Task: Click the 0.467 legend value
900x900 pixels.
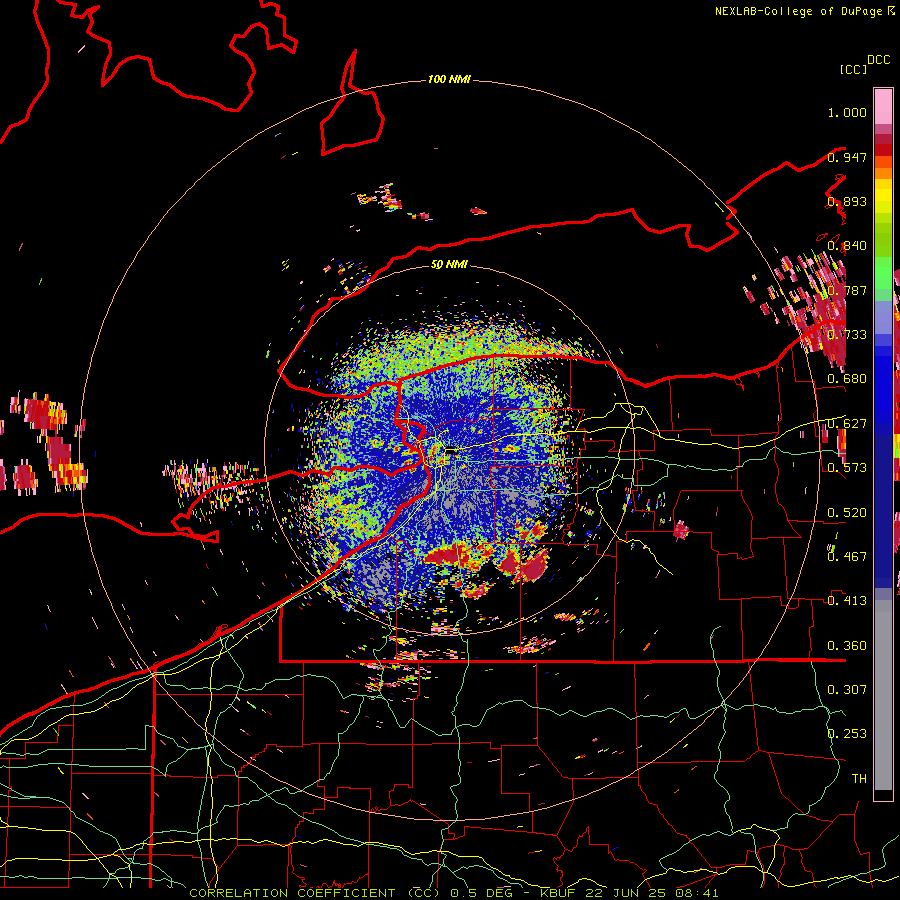Action: pos(847,556)
